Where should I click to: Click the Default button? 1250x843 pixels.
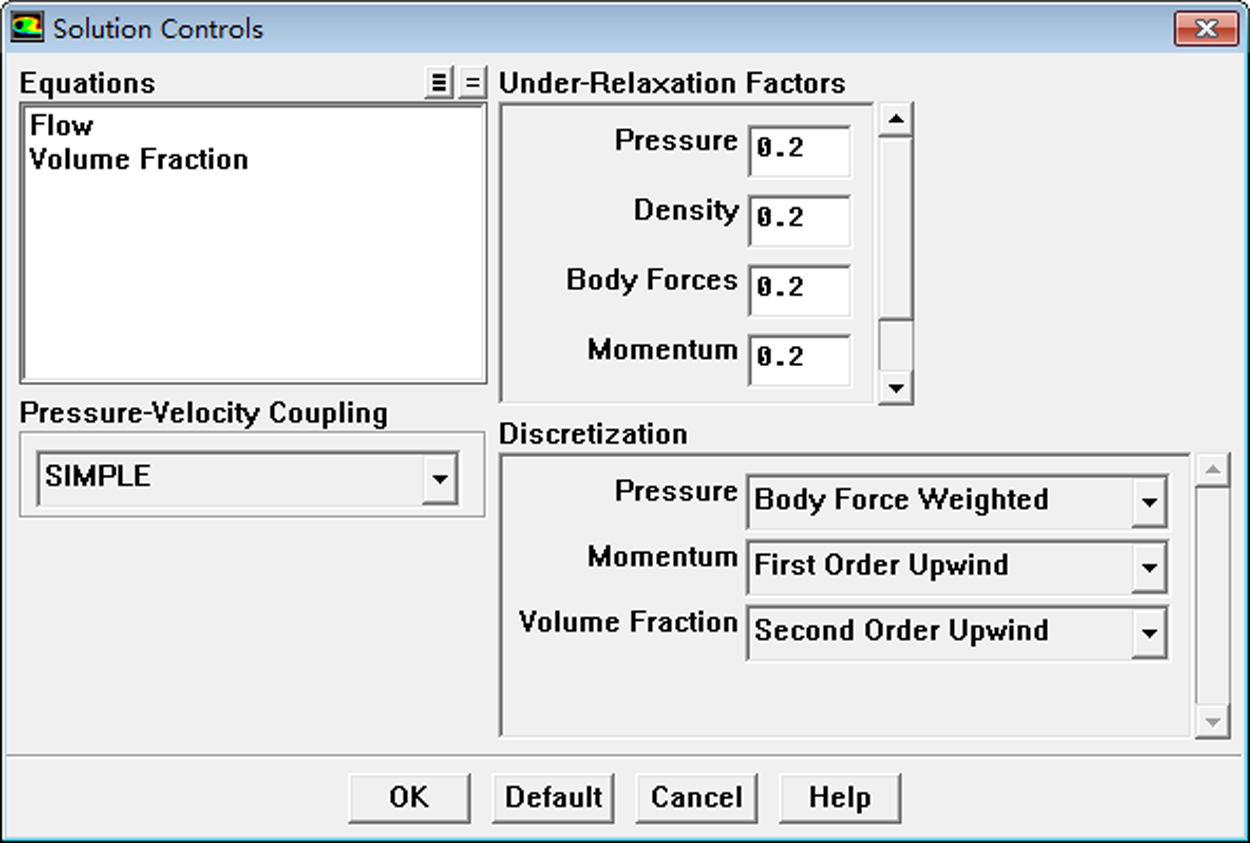(553, 798)
